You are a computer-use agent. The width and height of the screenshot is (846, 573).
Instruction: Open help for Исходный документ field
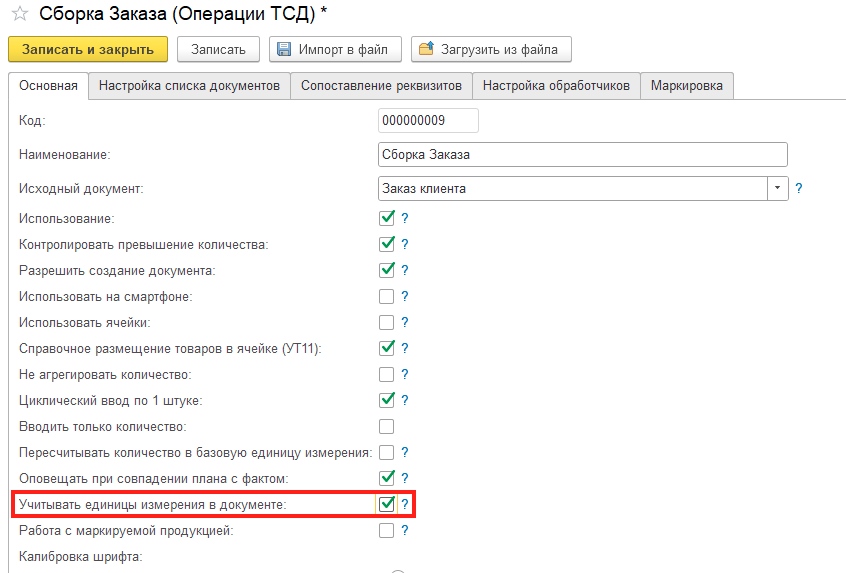click(799, 188)
